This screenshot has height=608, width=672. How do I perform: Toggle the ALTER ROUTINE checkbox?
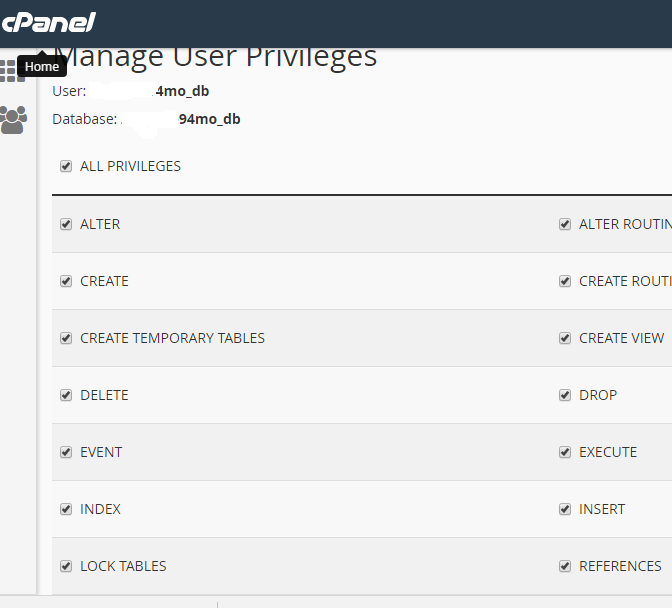click(565, 224)
